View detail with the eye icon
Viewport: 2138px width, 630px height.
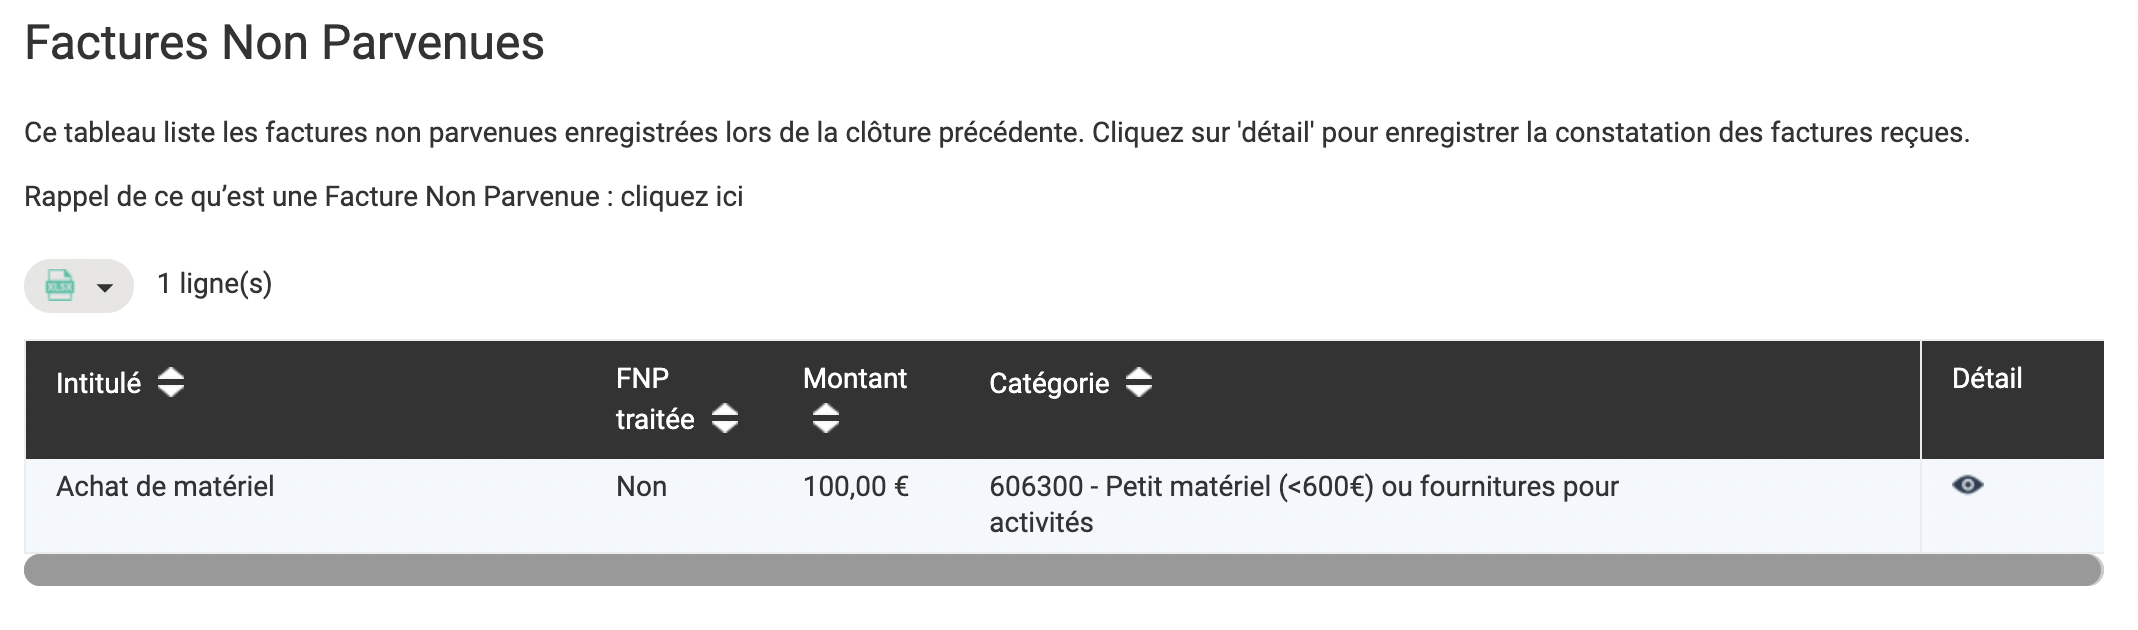pos(1967,485)
